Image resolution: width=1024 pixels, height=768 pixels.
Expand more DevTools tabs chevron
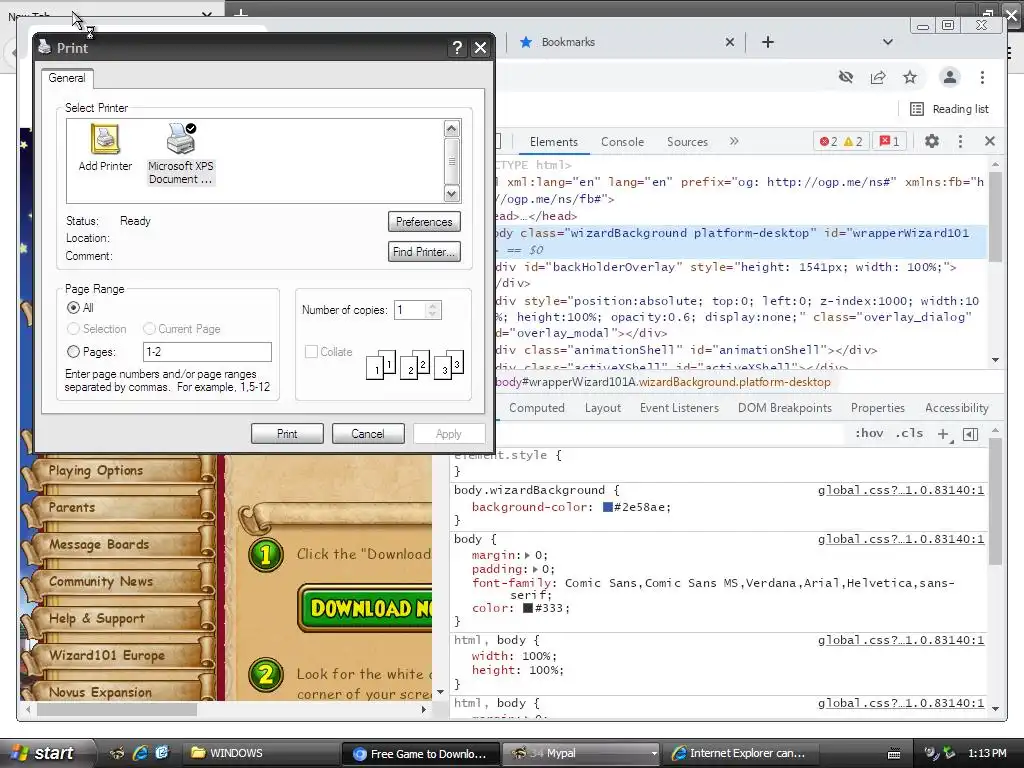[734, 141]
